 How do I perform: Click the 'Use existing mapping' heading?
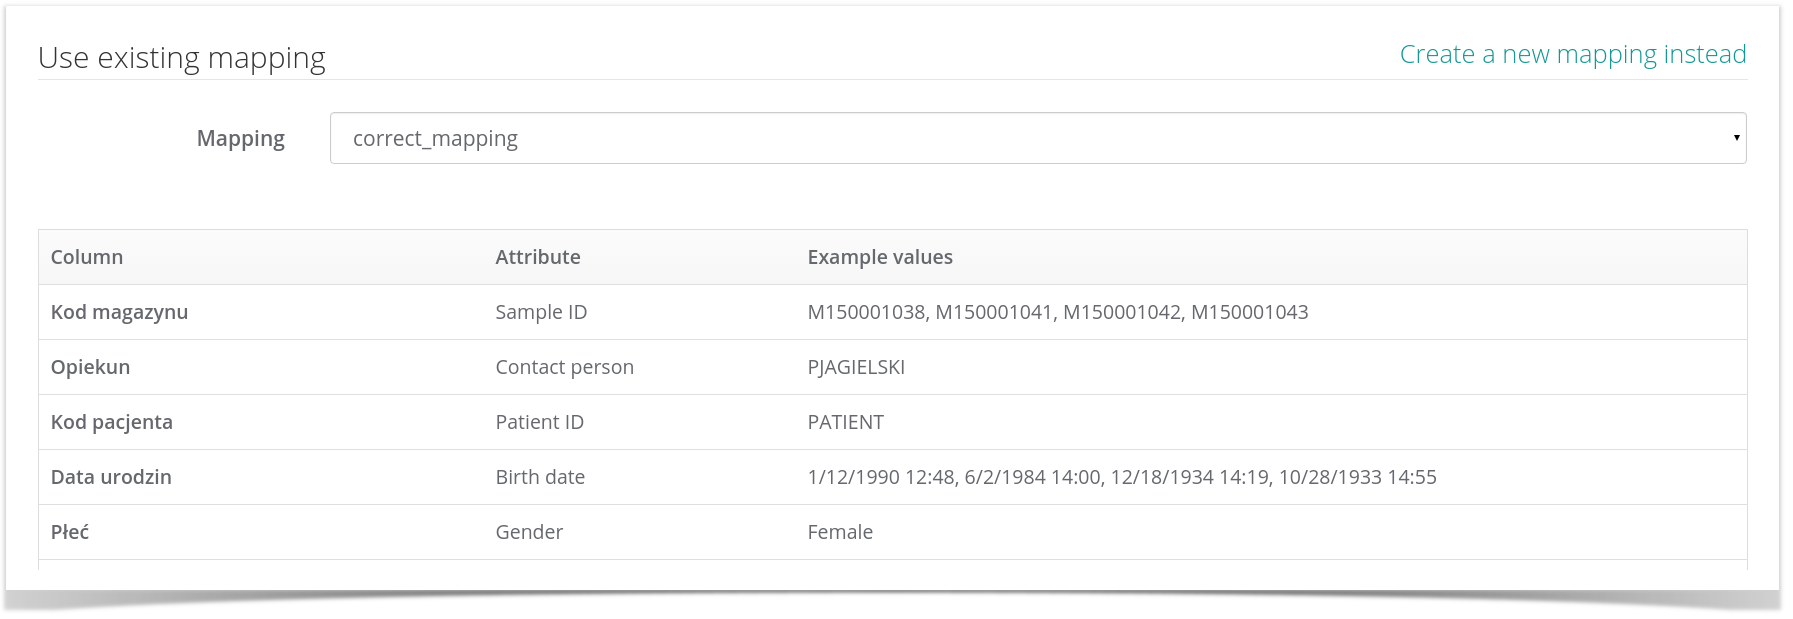[x=182, y=58]
